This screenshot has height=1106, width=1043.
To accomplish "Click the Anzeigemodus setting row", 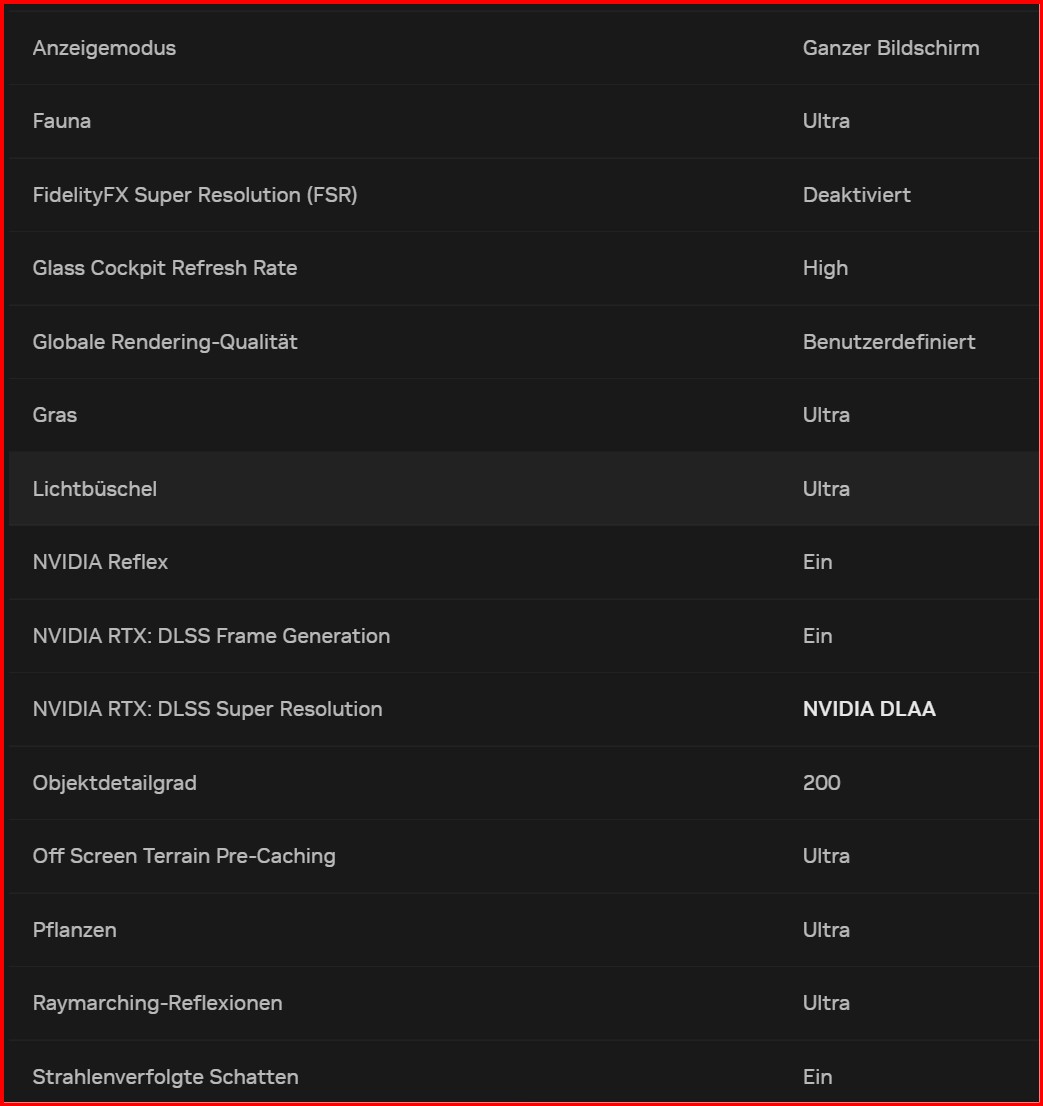I will [x=104, y=48].
